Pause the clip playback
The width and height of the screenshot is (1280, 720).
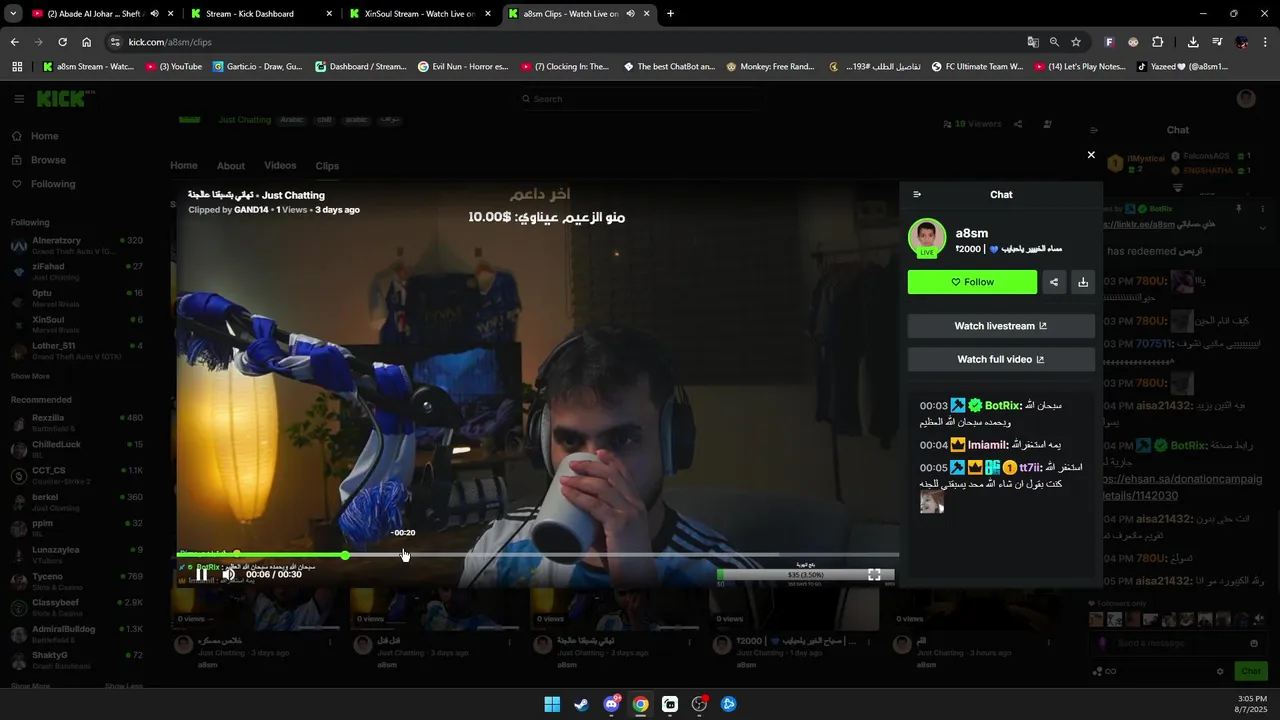[201, 574]
